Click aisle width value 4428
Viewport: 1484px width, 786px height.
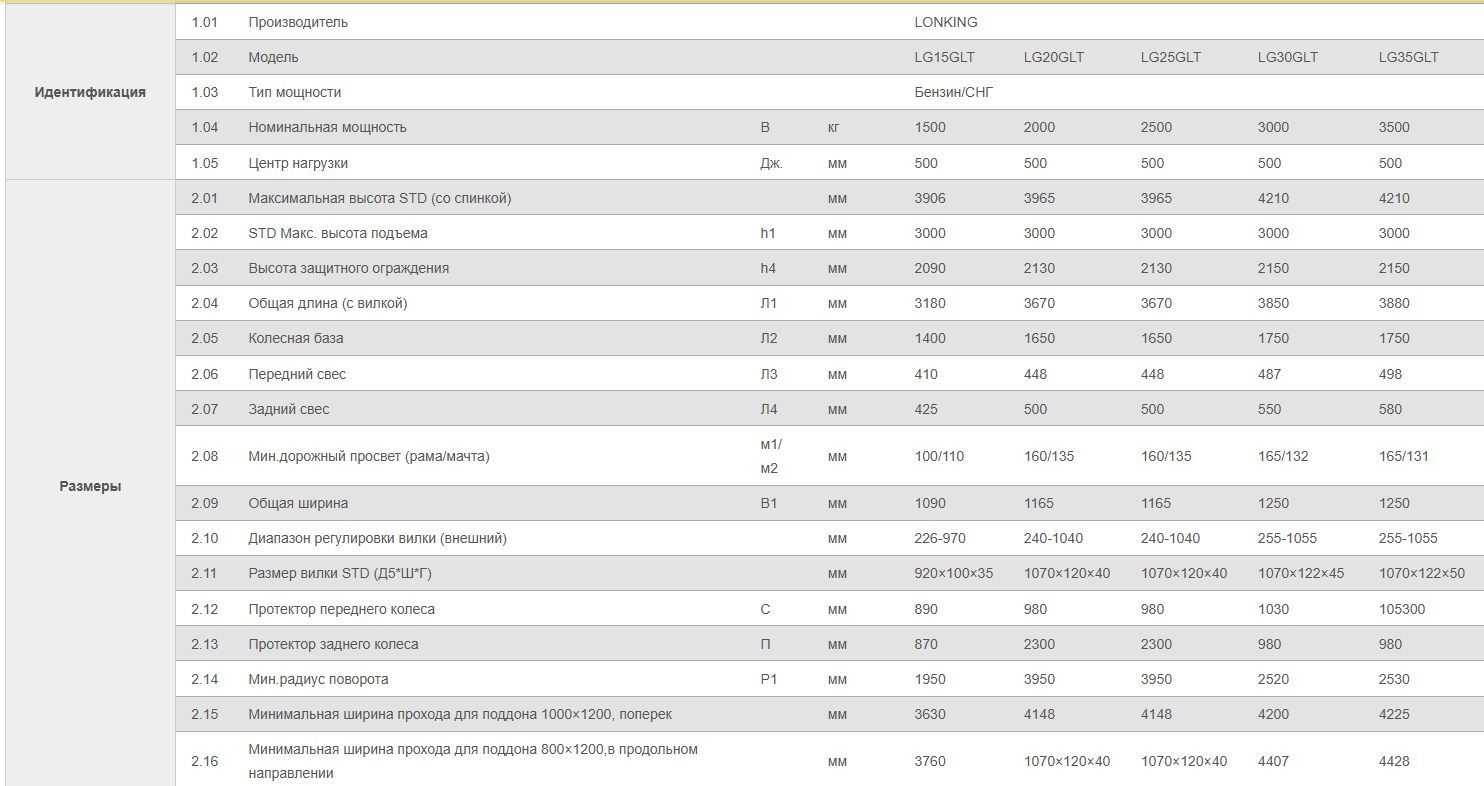(x=1394, y=761)
